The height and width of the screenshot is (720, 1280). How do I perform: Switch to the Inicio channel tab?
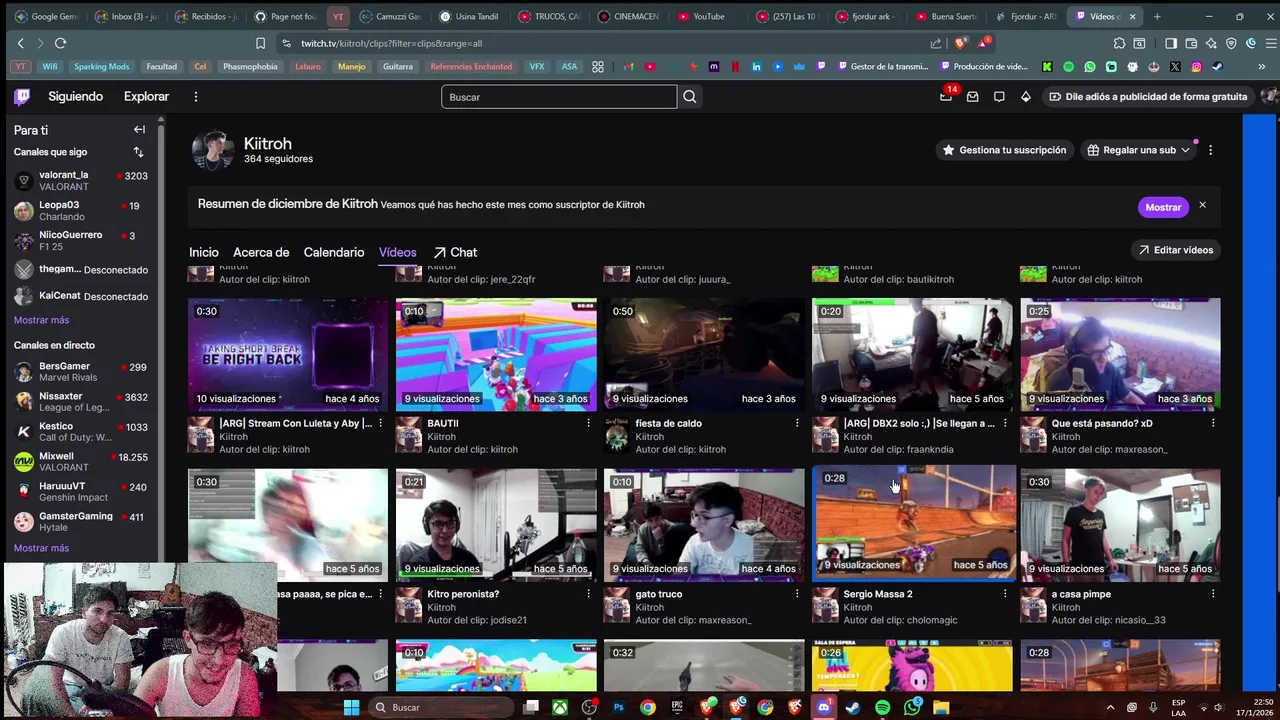click(x=203, y=252)
